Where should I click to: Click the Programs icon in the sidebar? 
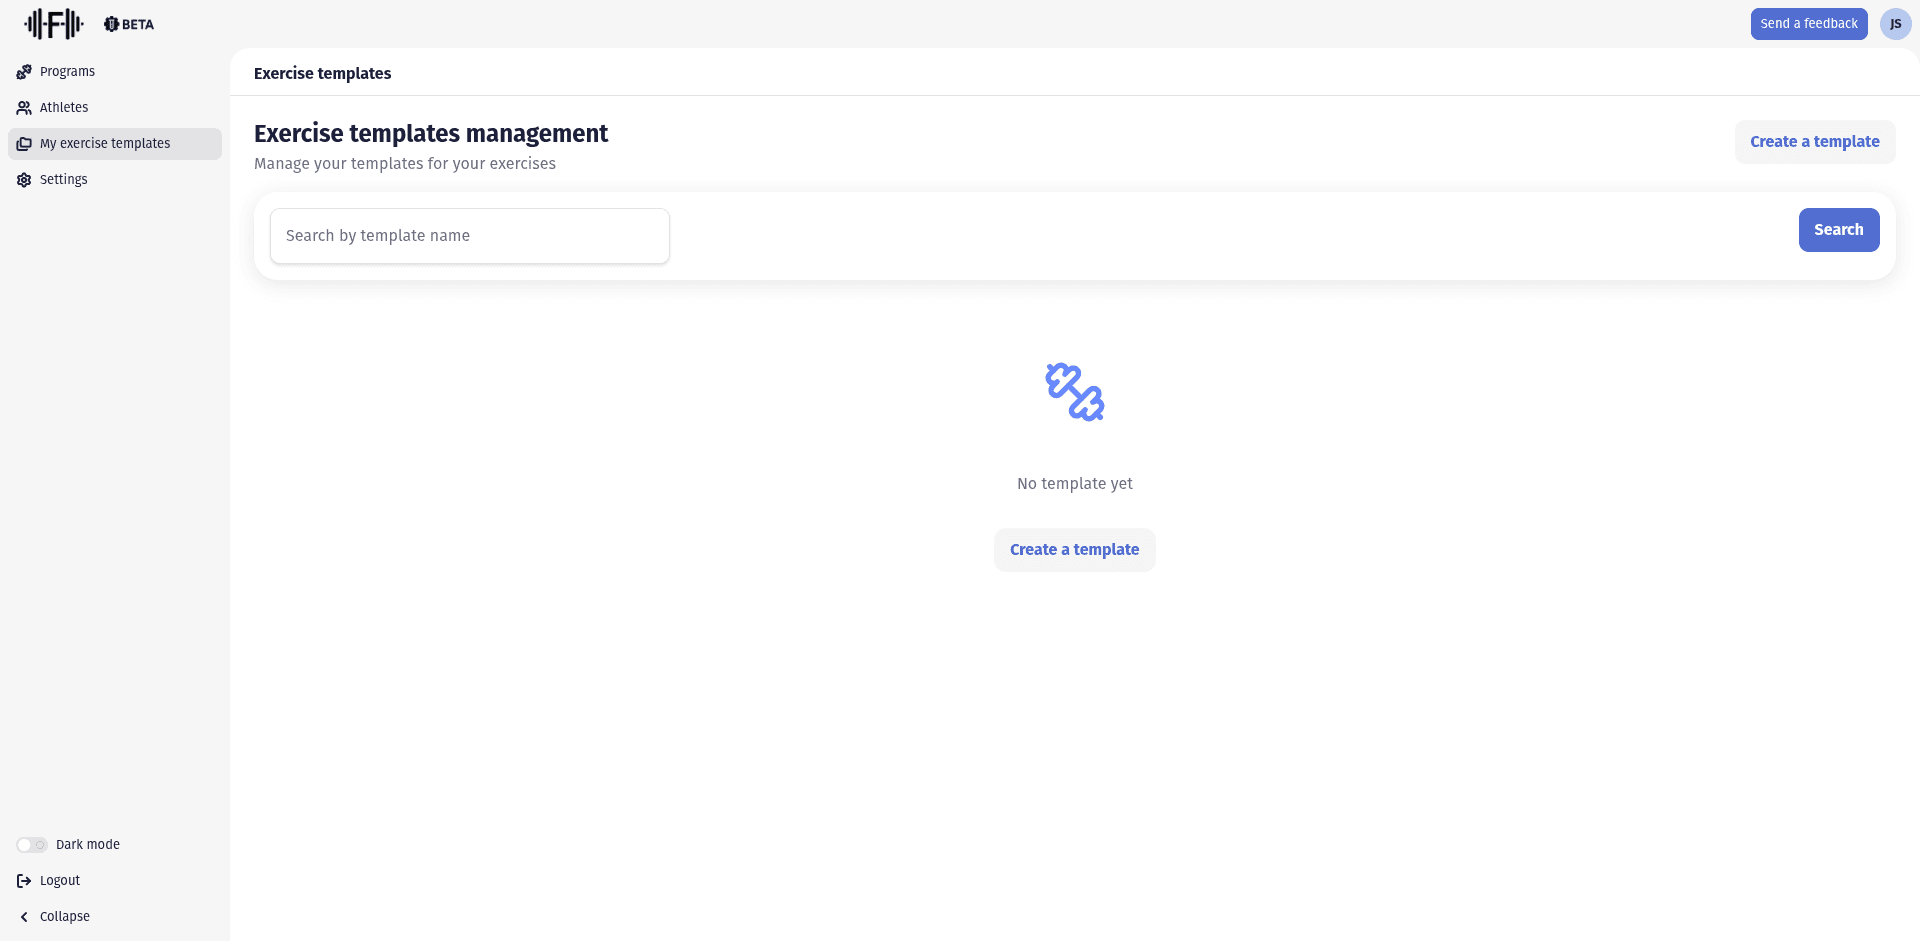pos(24,71)
